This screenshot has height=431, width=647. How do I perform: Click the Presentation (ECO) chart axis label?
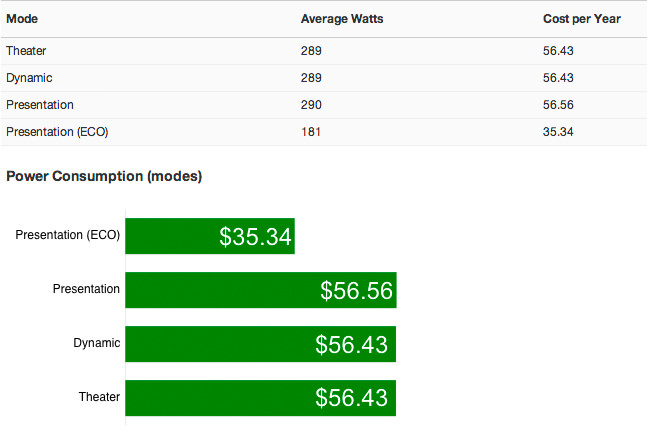(68, 236)
